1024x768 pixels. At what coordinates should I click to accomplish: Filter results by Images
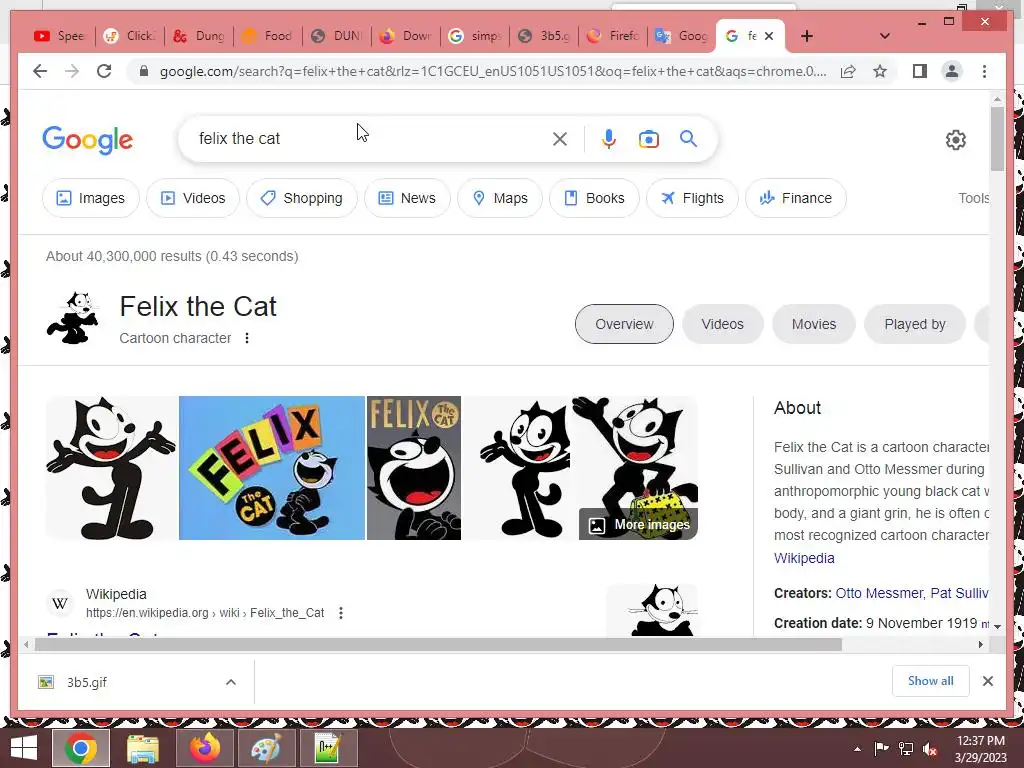click(91, 198)
